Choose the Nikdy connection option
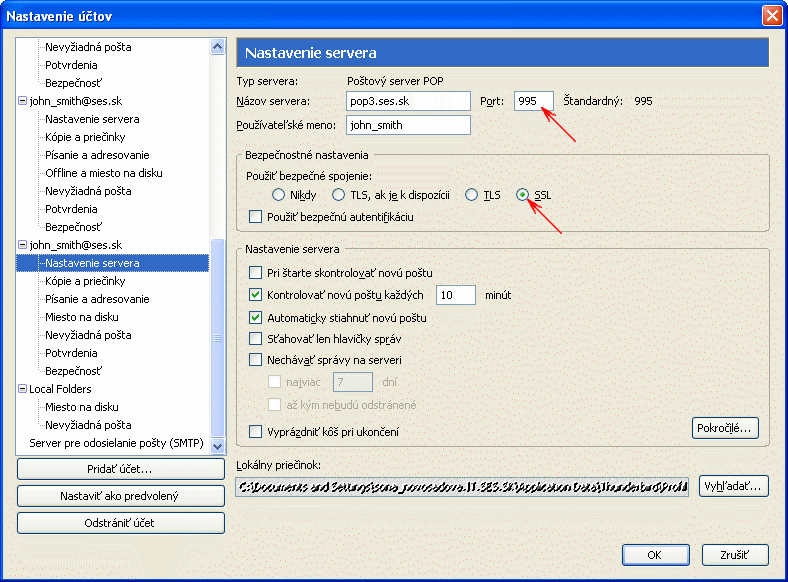Viewport: 788px width, 582px height. click(x=278, y=195)
